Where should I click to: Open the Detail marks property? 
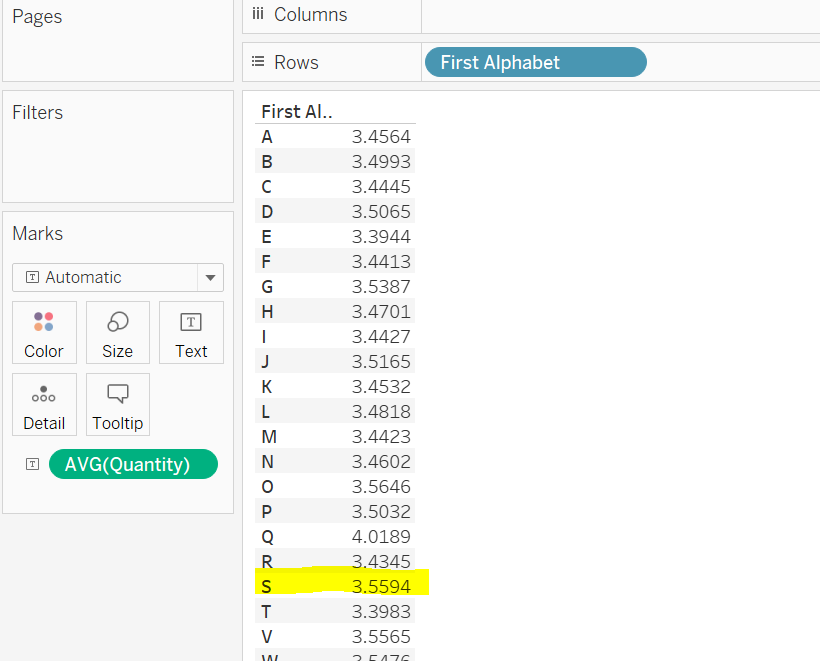(44, 404)
